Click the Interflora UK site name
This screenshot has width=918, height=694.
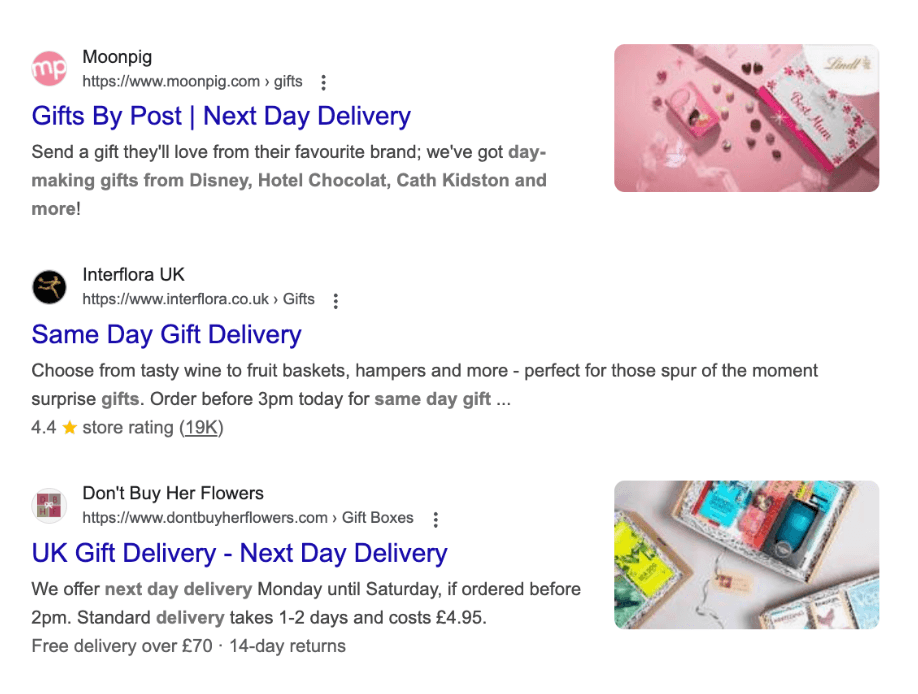133,275
